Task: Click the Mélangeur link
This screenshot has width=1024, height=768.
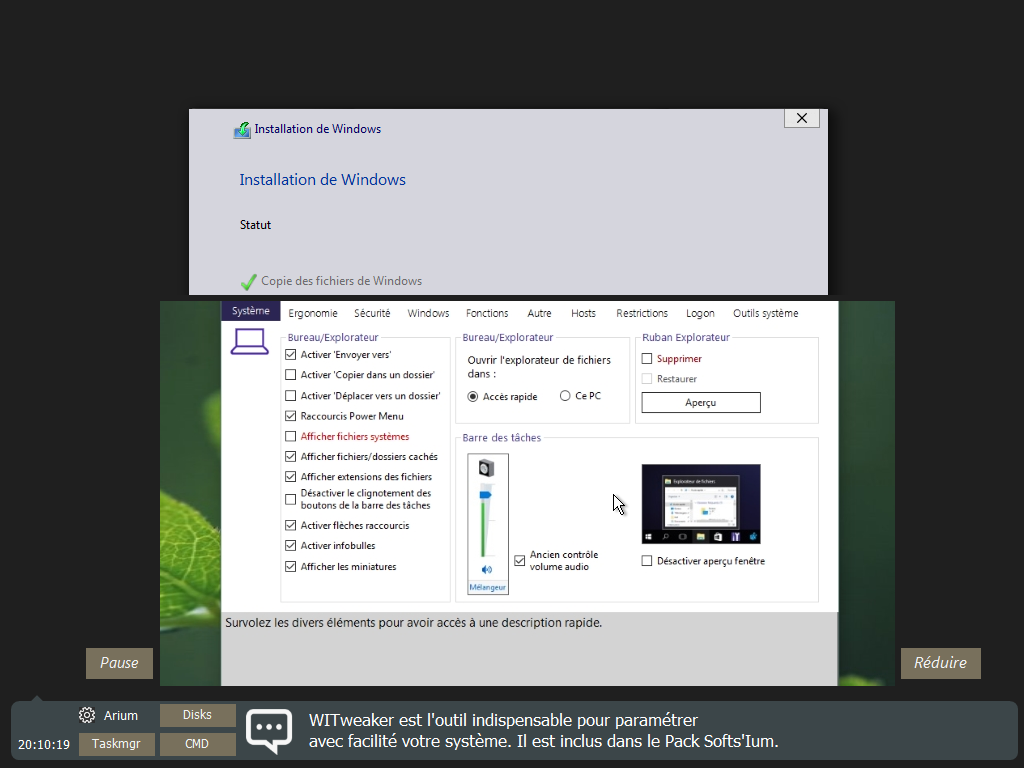Action: click(x=487, y=587)
